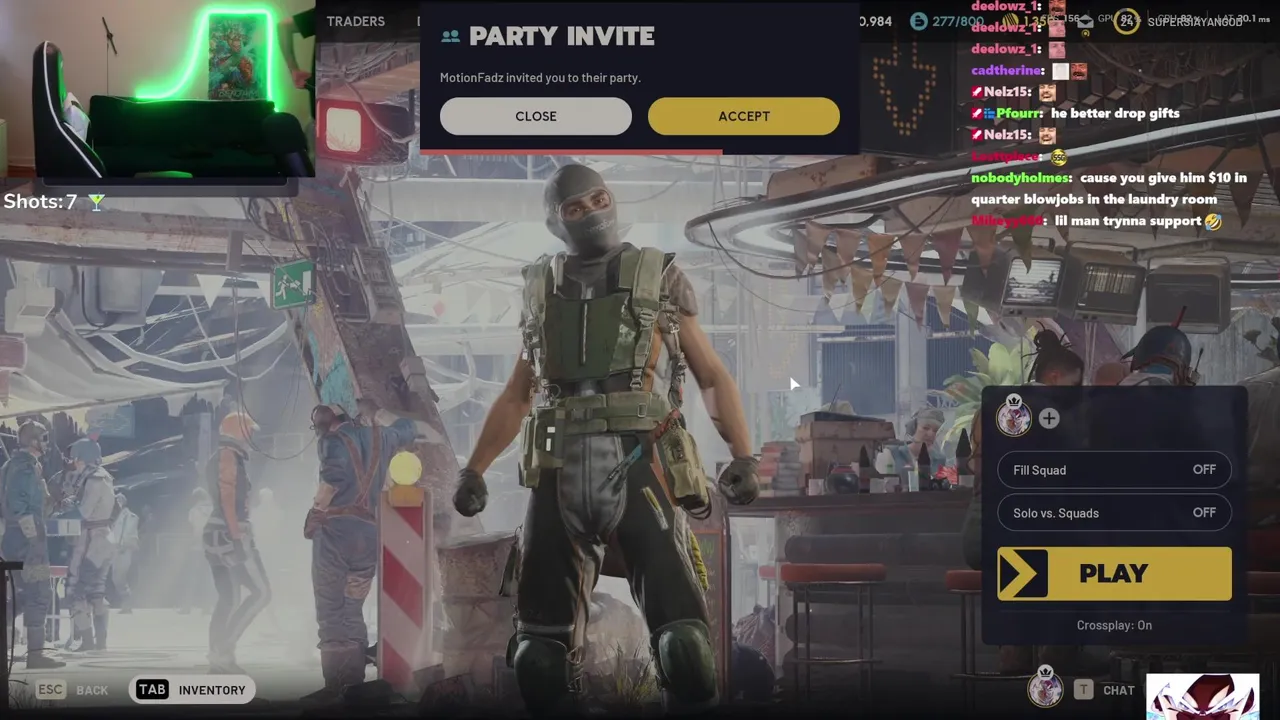
Task: Add a squad member with plus icon
Action: tap(1048, 419)
